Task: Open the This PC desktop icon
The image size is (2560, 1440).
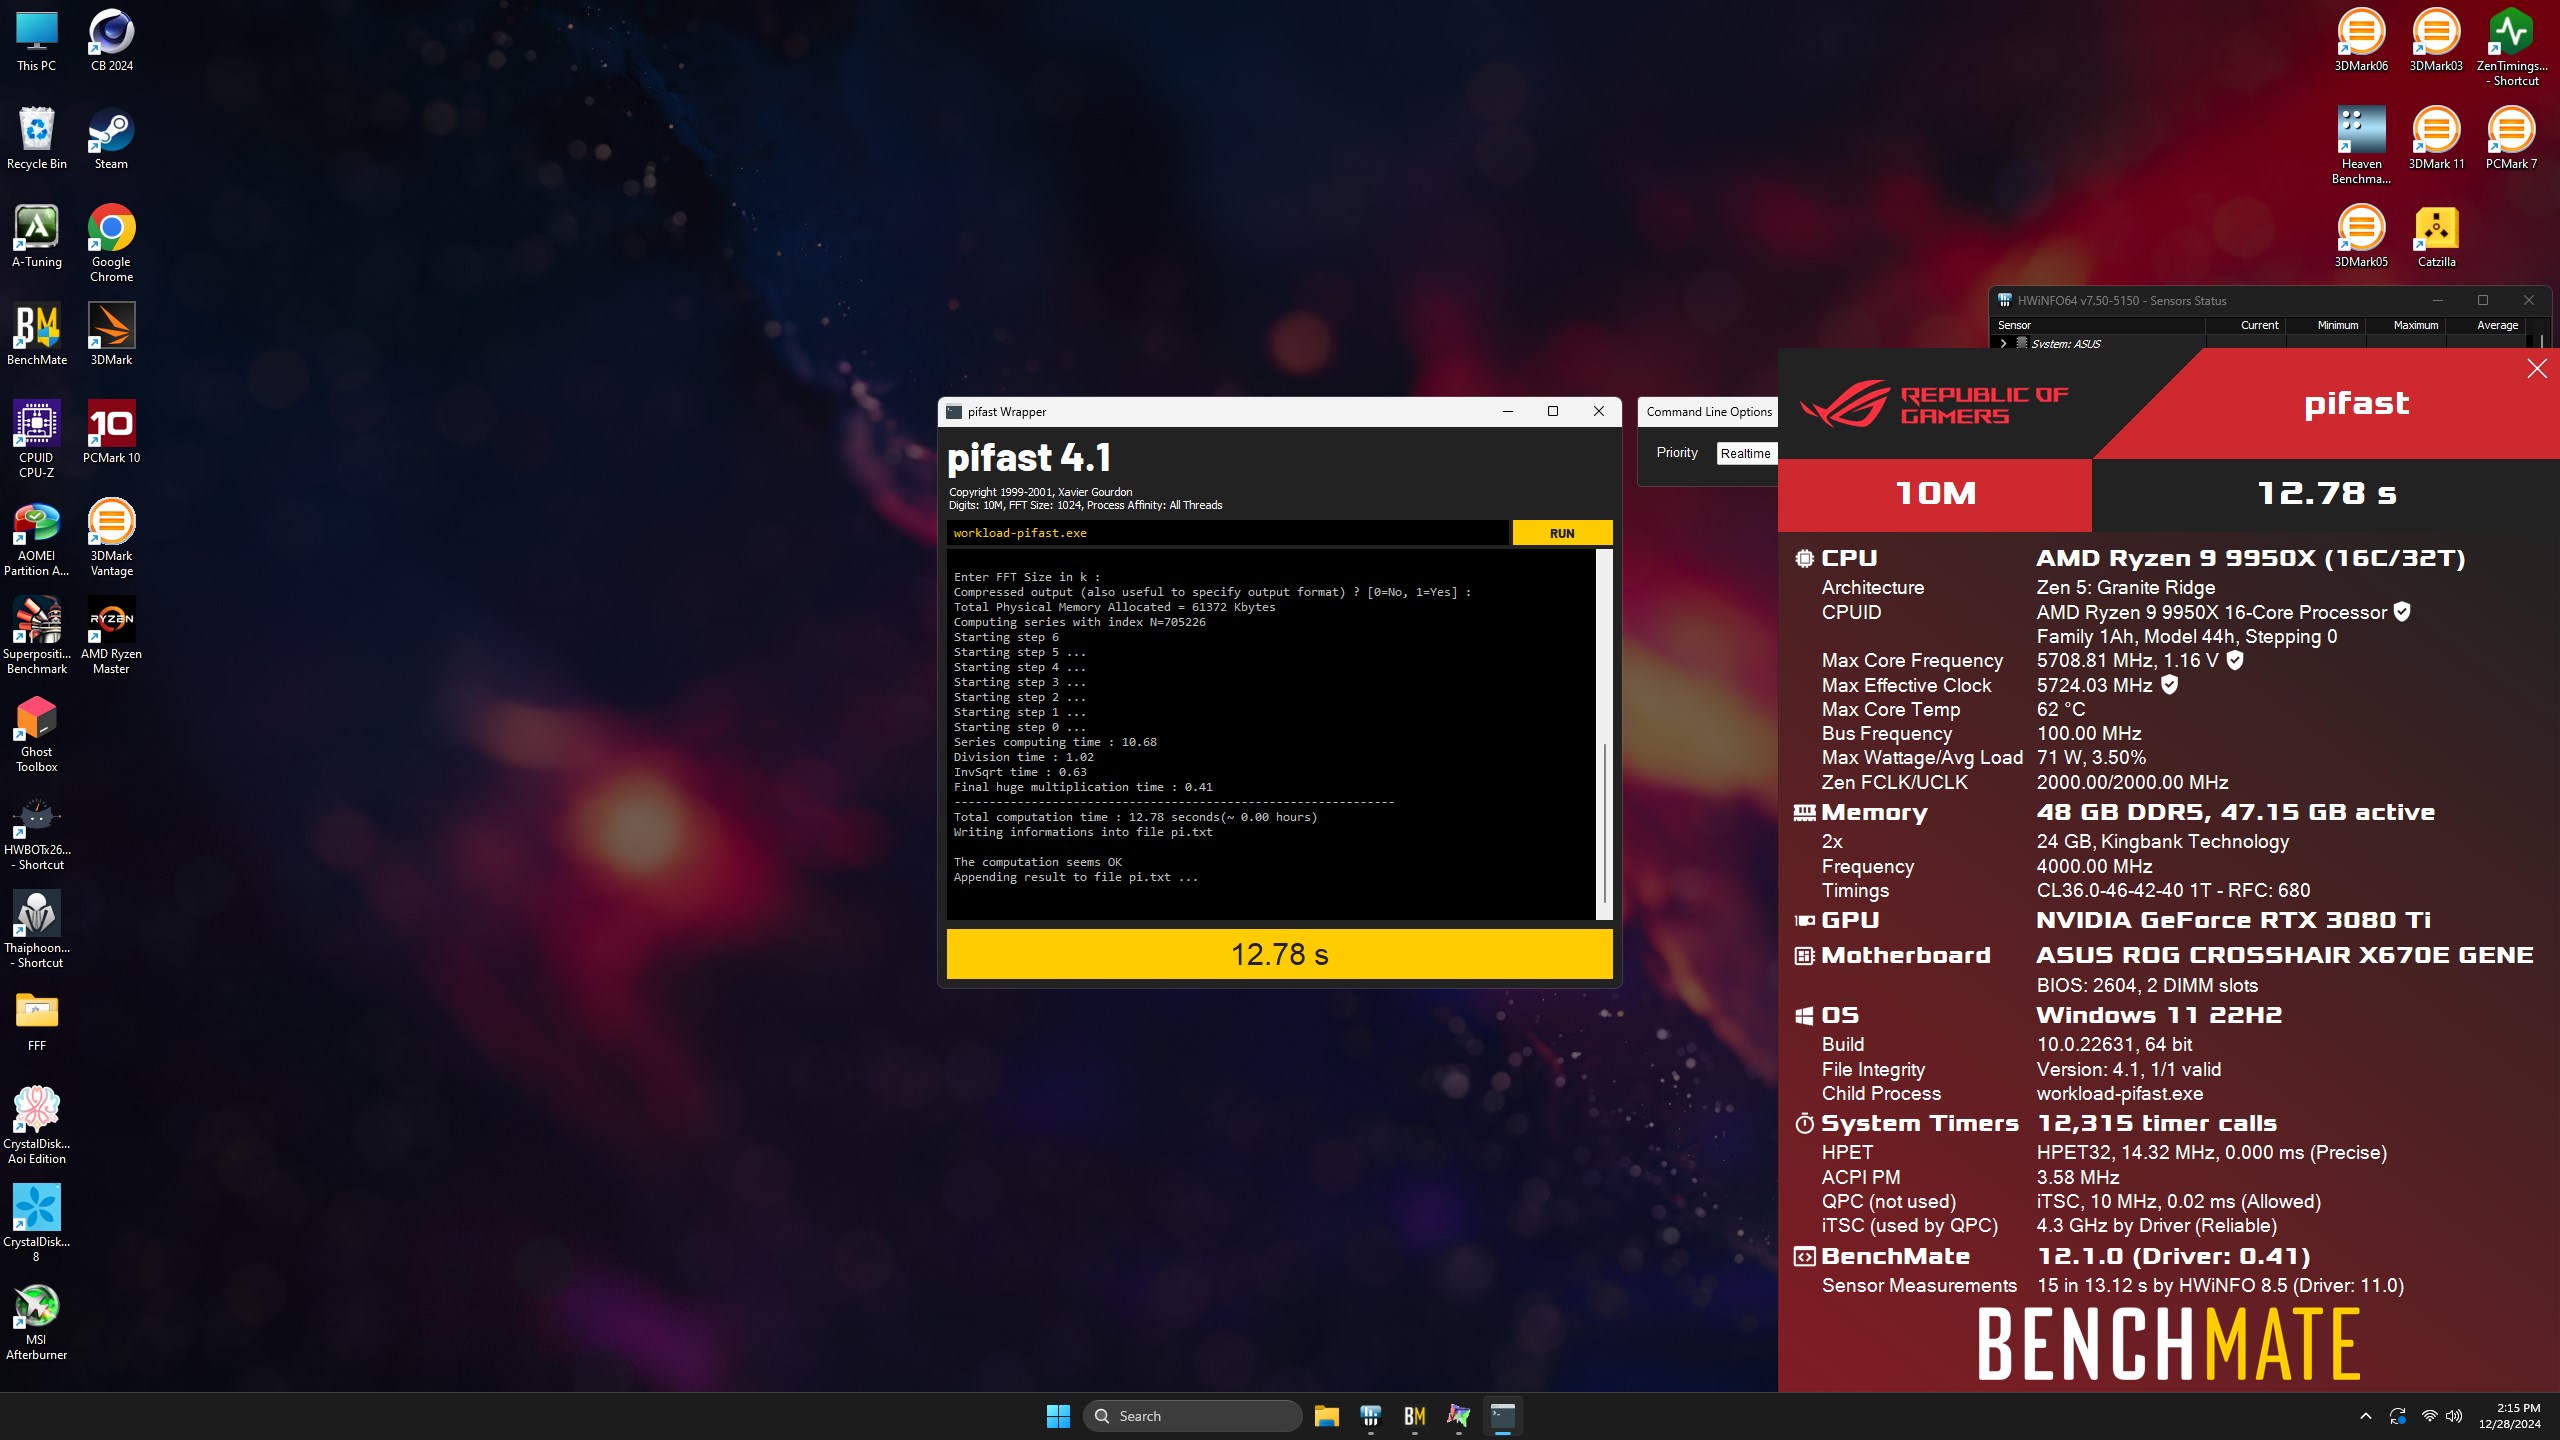Action: click(37, 40)
